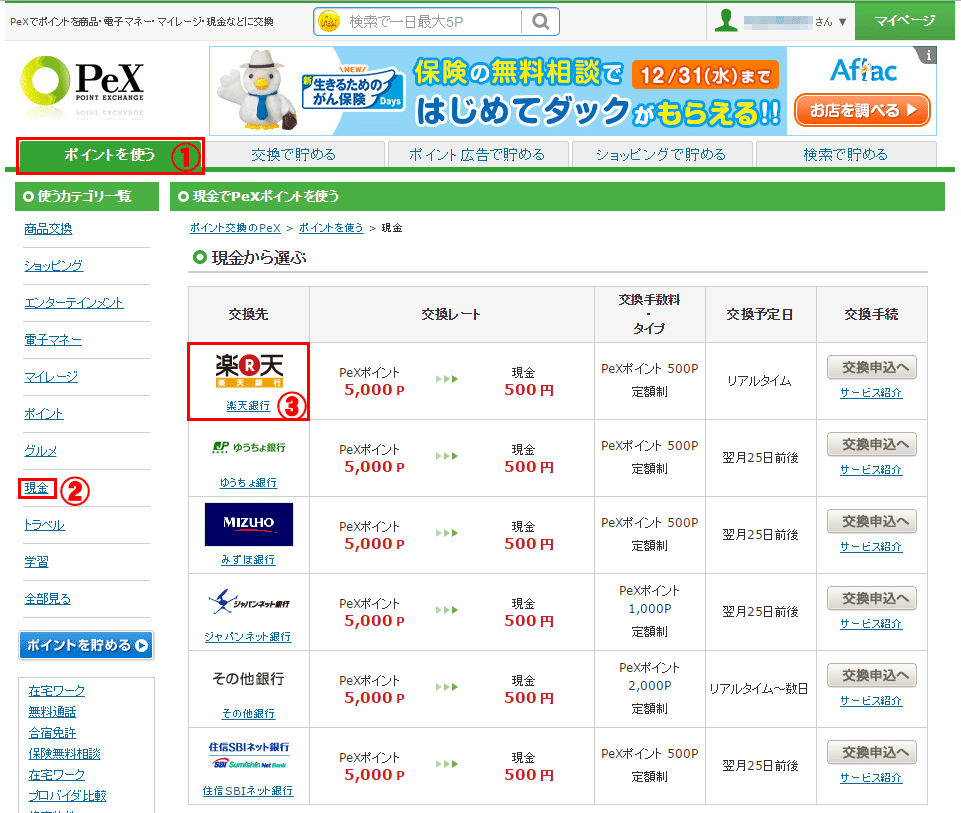Open the プロバイダ比較 link
Image resolution: width=961 pixels, height=813 pixels.
coord(67,796)
